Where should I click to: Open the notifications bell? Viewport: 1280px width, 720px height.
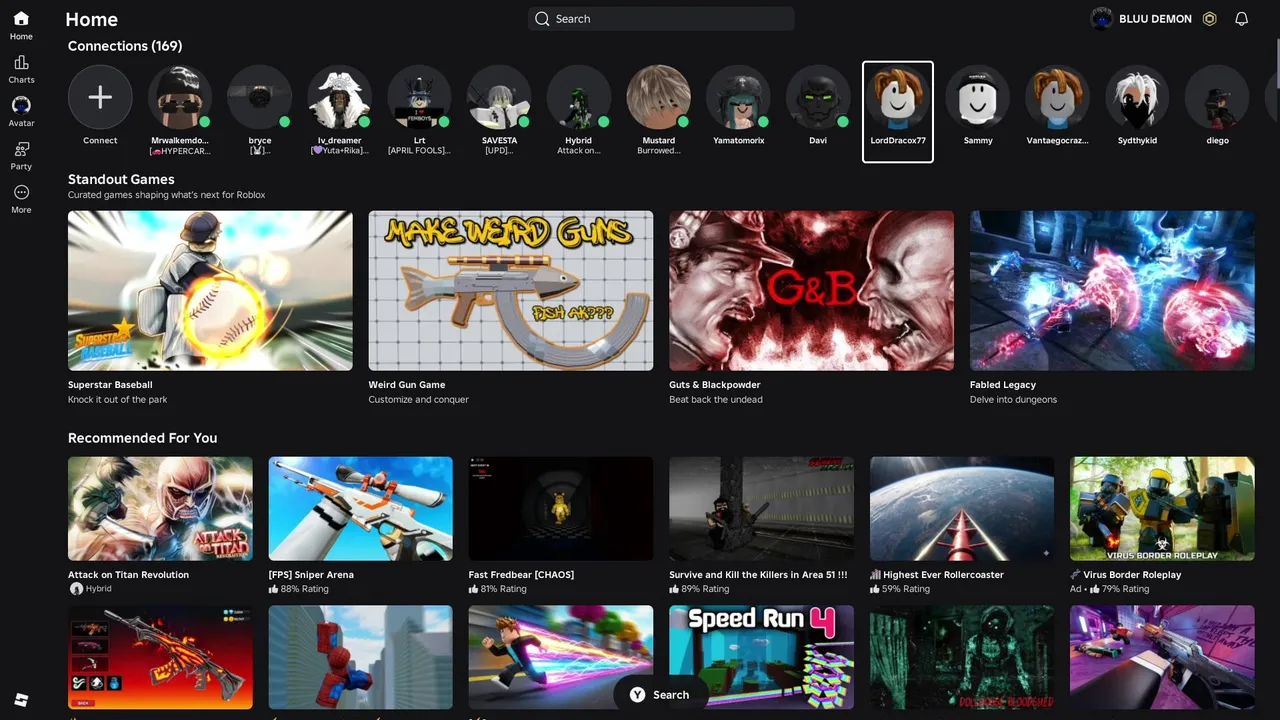(1241, 19)
